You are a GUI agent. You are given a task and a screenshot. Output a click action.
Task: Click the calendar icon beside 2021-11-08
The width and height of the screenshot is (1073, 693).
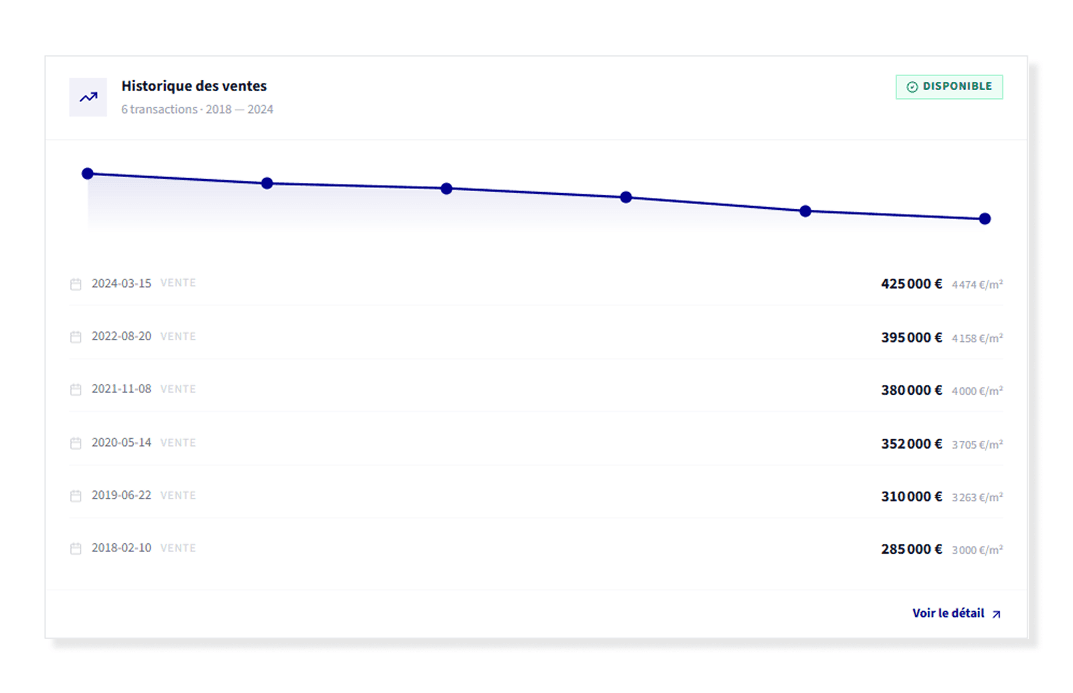pyautogui.click(x=76, y=390)
